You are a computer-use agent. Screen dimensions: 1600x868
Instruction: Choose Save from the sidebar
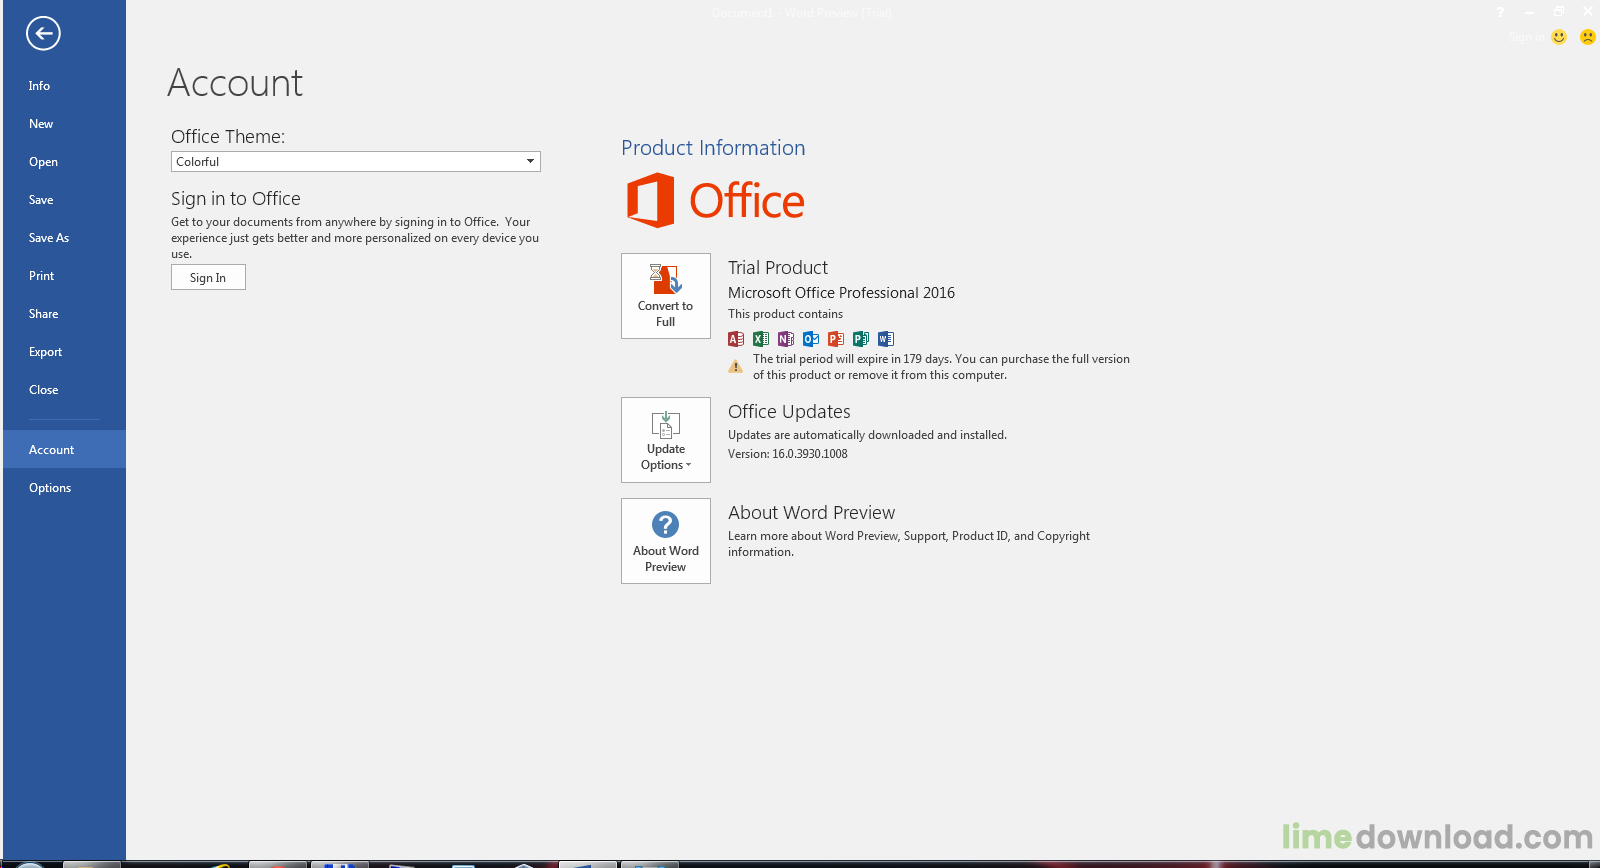click(x=64, y=200)
